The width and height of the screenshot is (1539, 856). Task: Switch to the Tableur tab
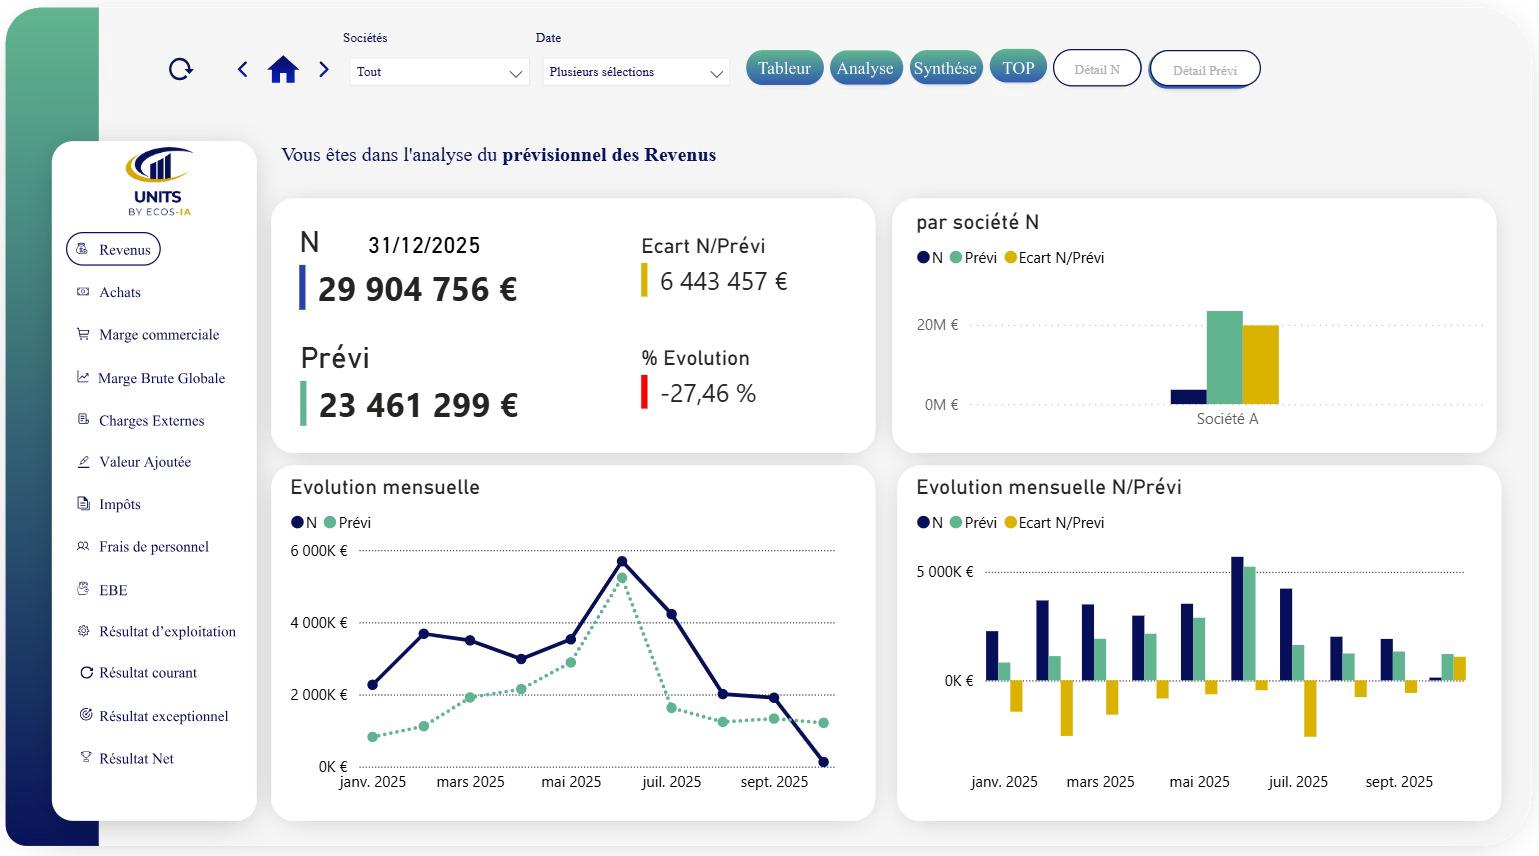(784, 68)
